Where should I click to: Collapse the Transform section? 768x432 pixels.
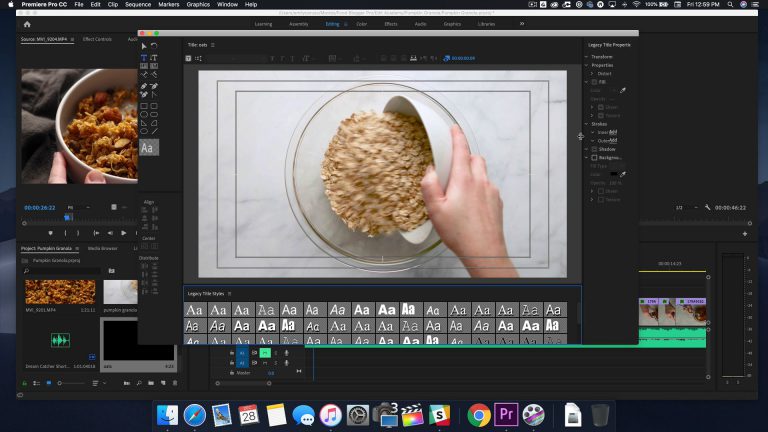click(586, 57)
